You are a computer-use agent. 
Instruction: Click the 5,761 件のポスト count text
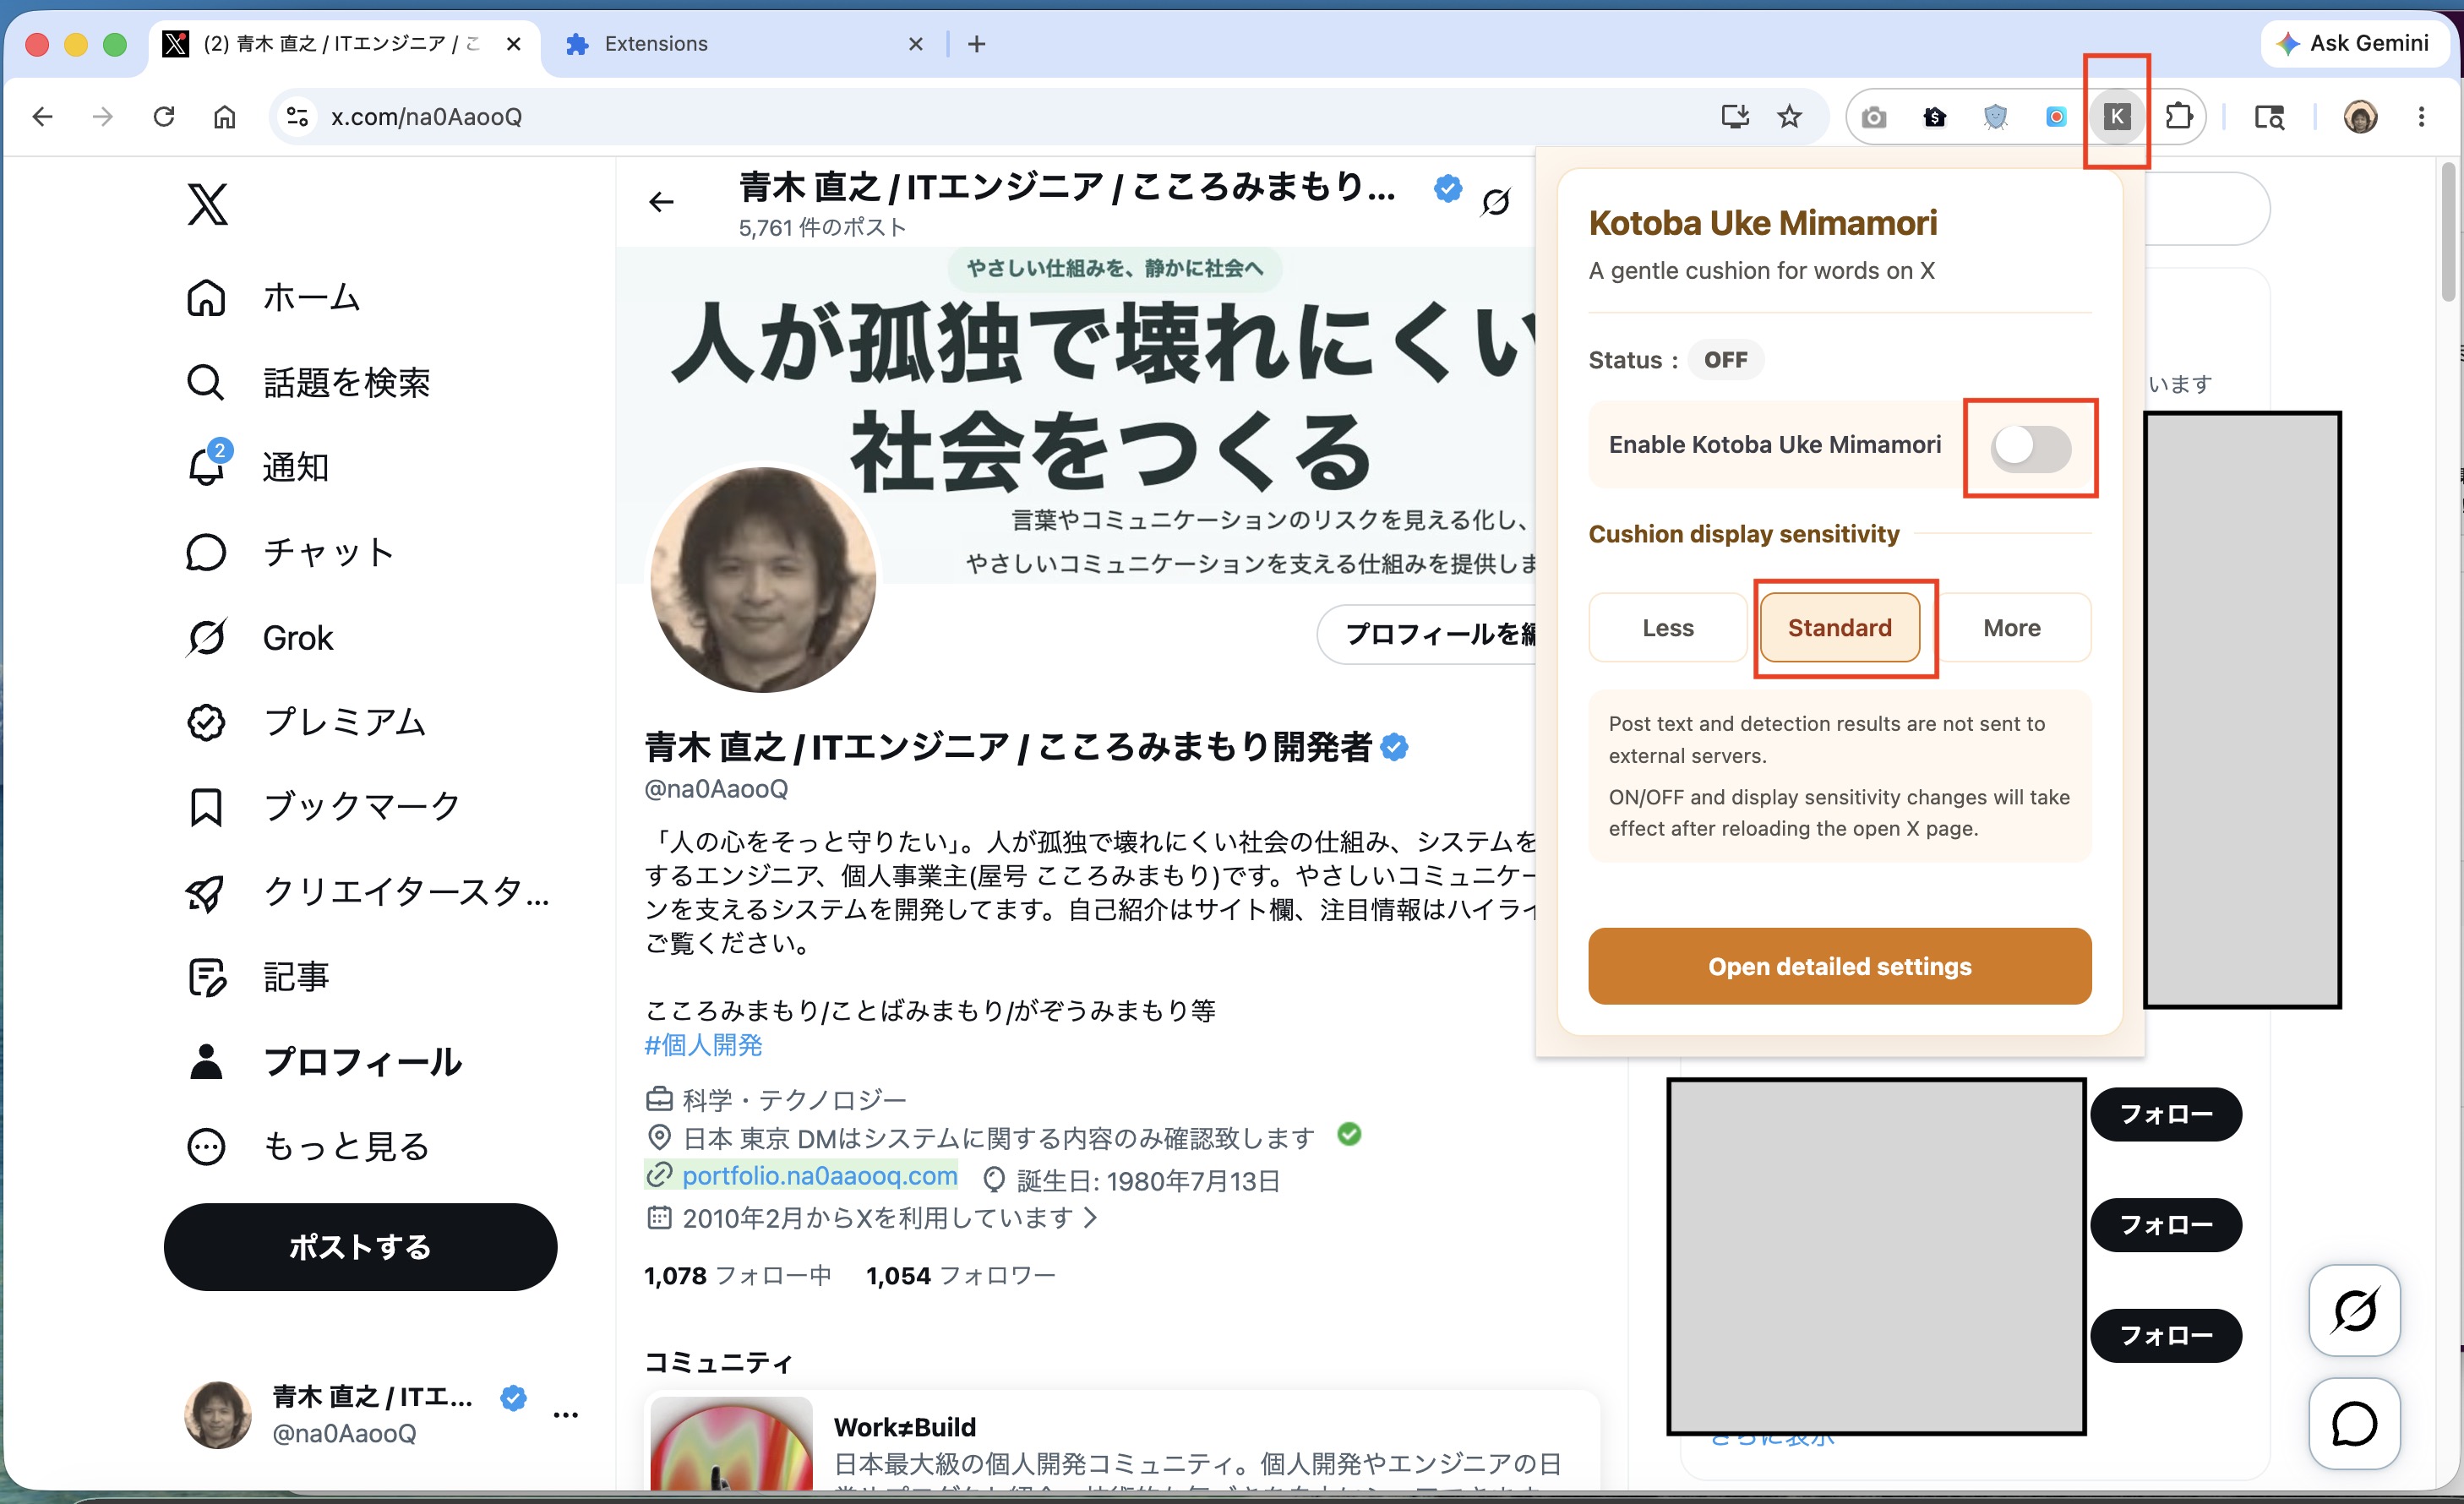pos(822,228)
